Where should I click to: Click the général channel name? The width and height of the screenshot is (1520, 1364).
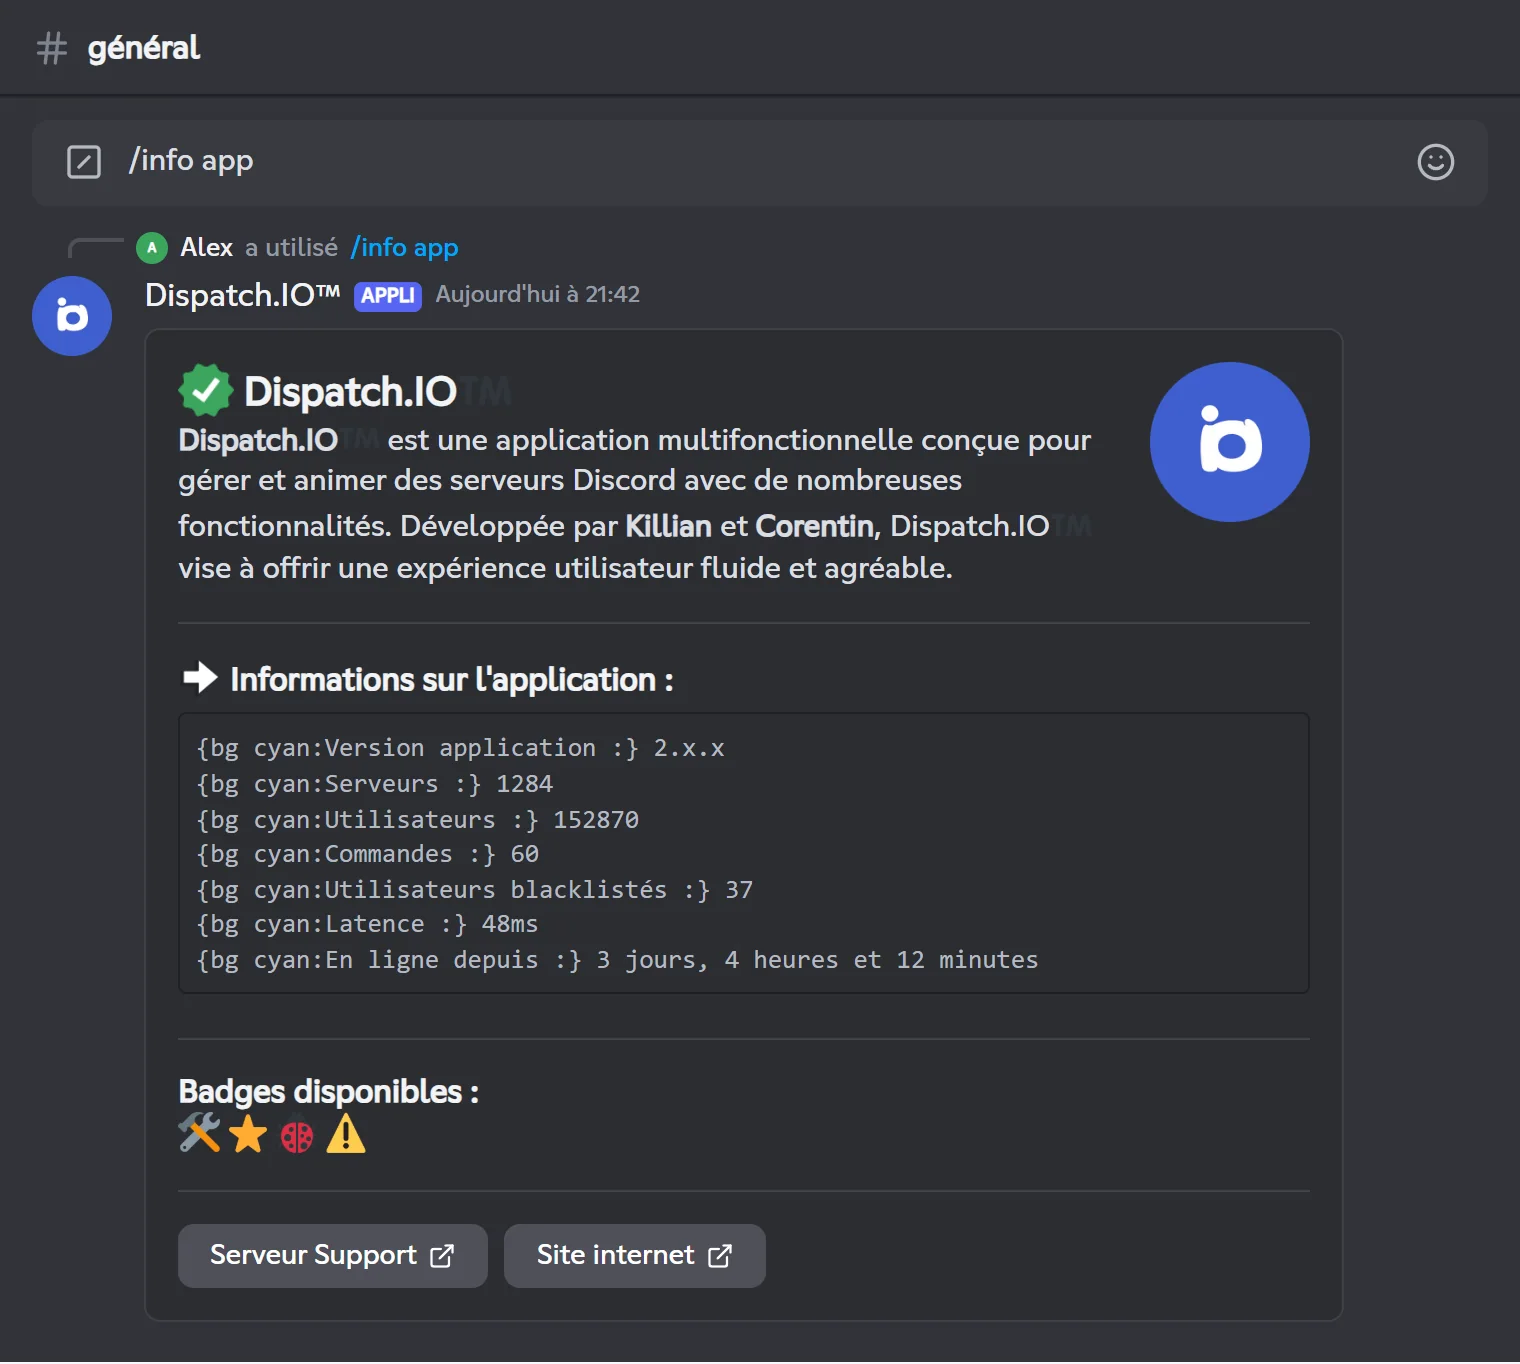tap(144, 48)
